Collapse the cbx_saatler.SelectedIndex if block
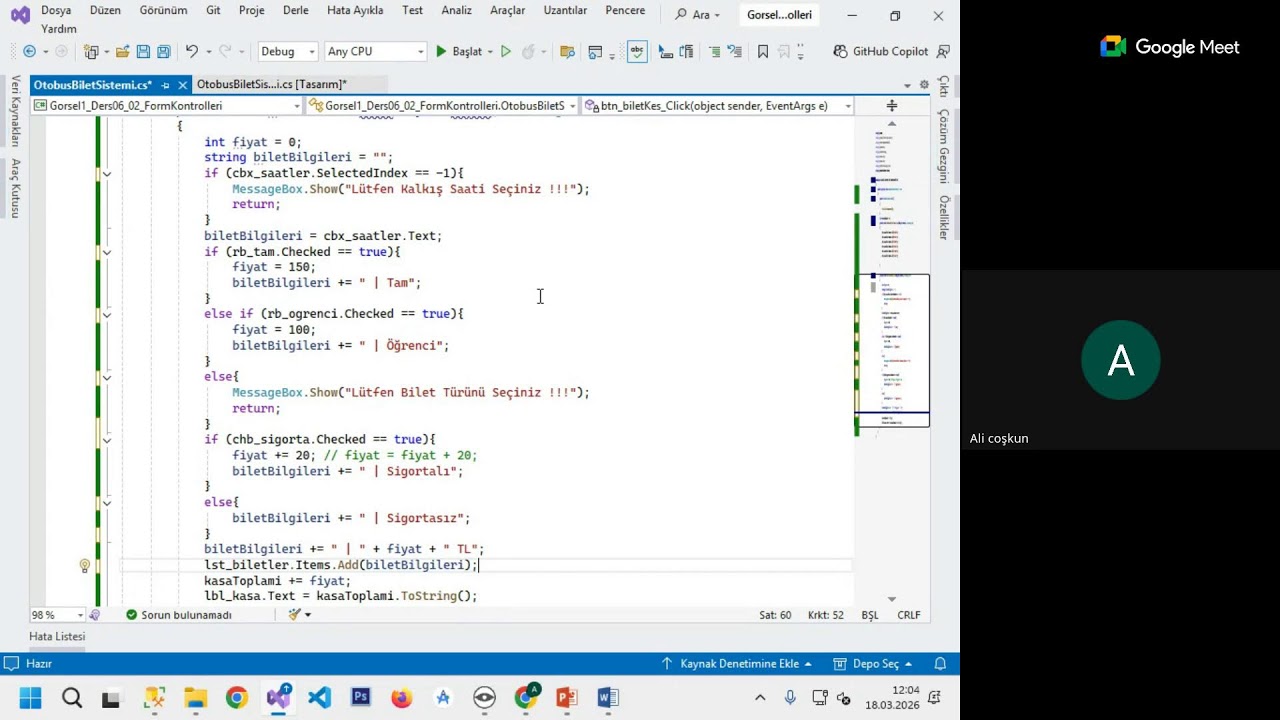The height and width of the screenshot is (720, 1280). (106, 173)
